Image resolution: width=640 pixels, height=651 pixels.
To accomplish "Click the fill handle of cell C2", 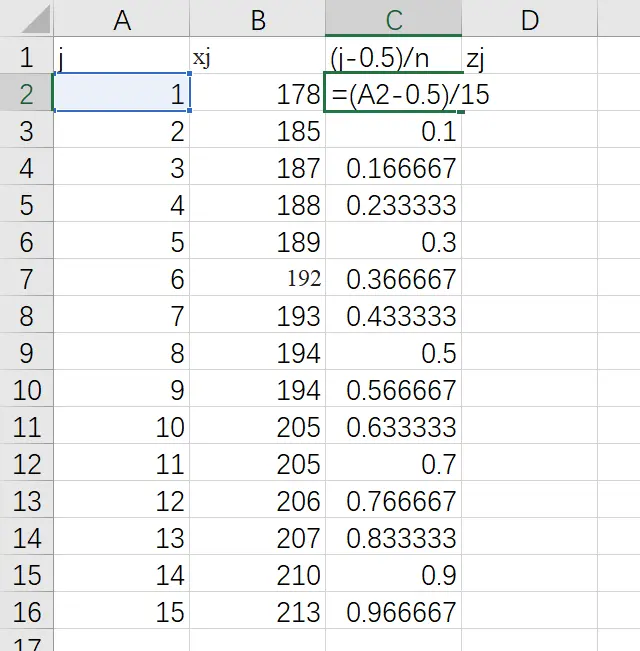I will pos(461,111).
